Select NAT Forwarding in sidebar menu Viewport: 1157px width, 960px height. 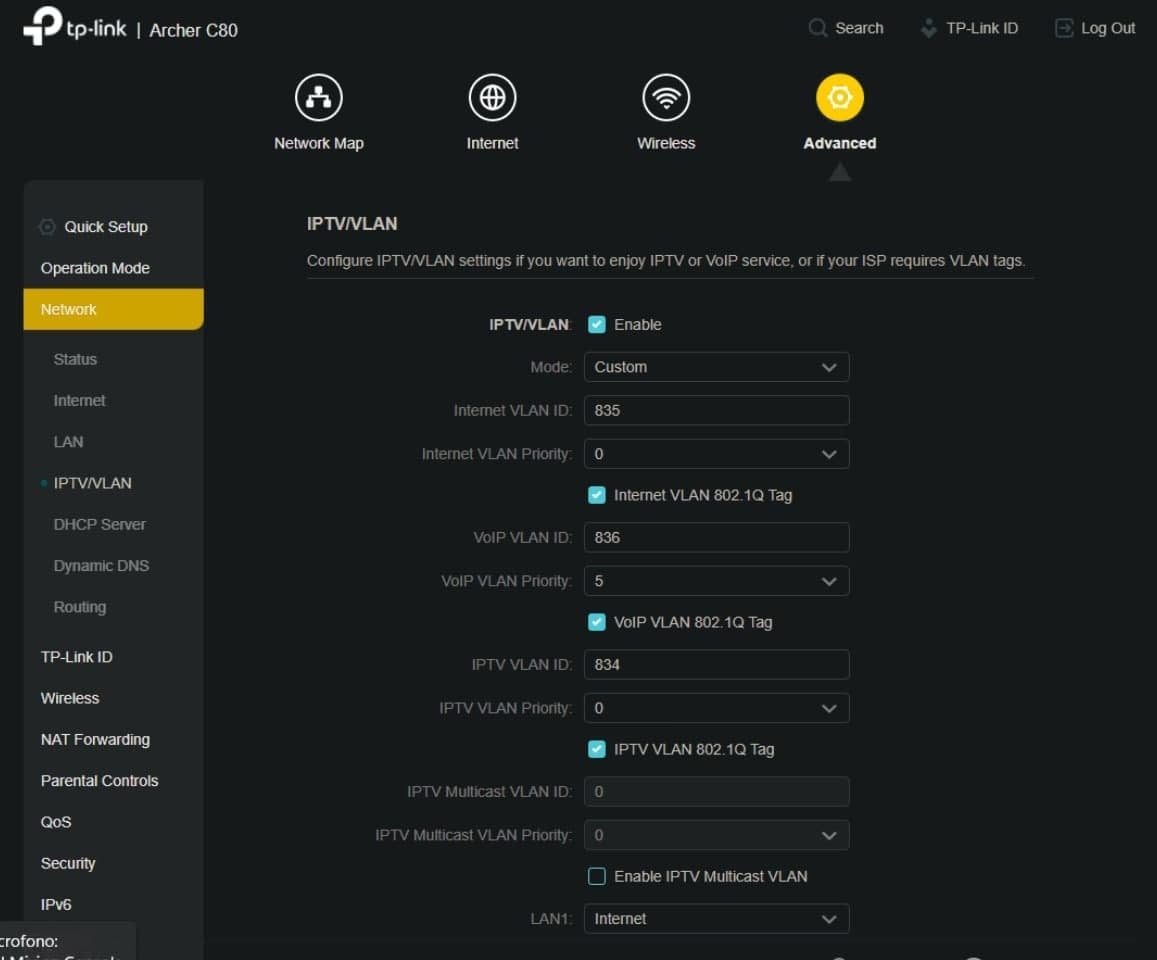95,740
